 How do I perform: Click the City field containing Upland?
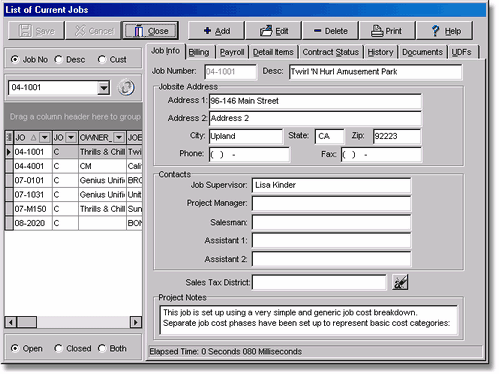246,136
